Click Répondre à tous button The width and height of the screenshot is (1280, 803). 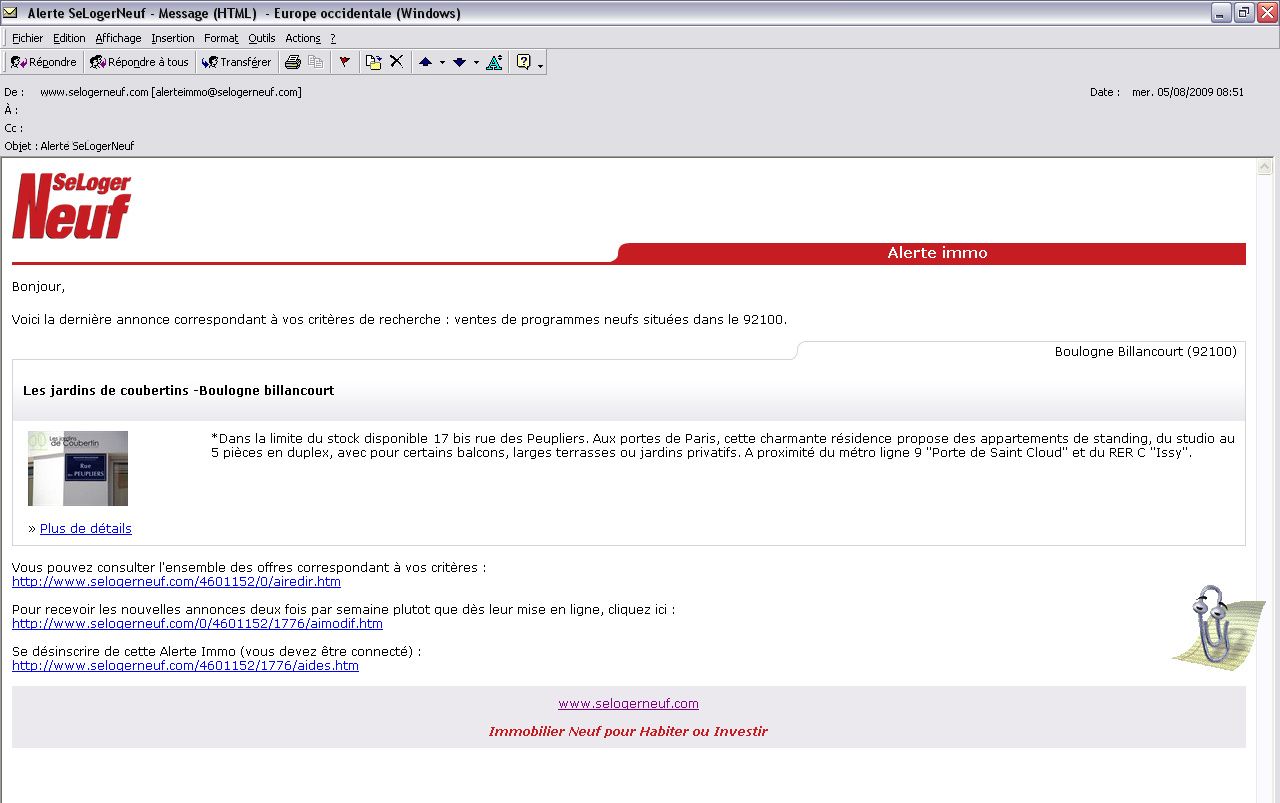coord(139,62)
